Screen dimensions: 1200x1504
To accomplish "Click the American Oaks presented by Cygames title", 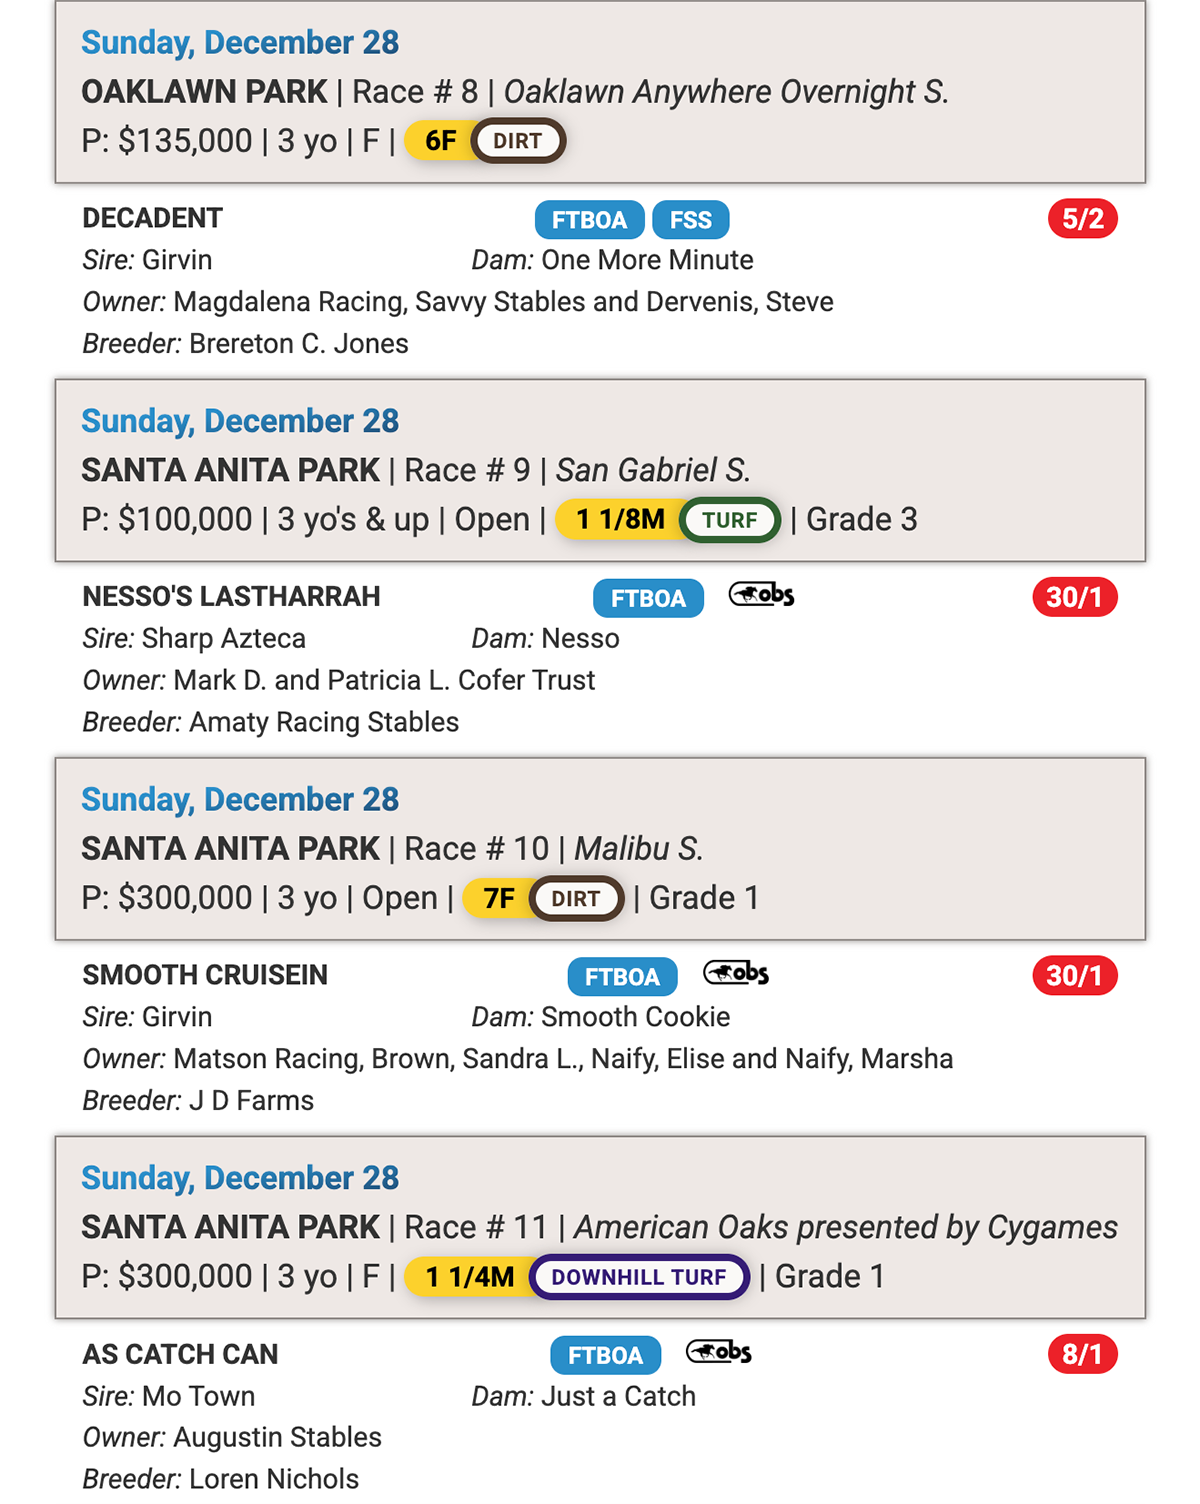I will tap(845, 1227).
